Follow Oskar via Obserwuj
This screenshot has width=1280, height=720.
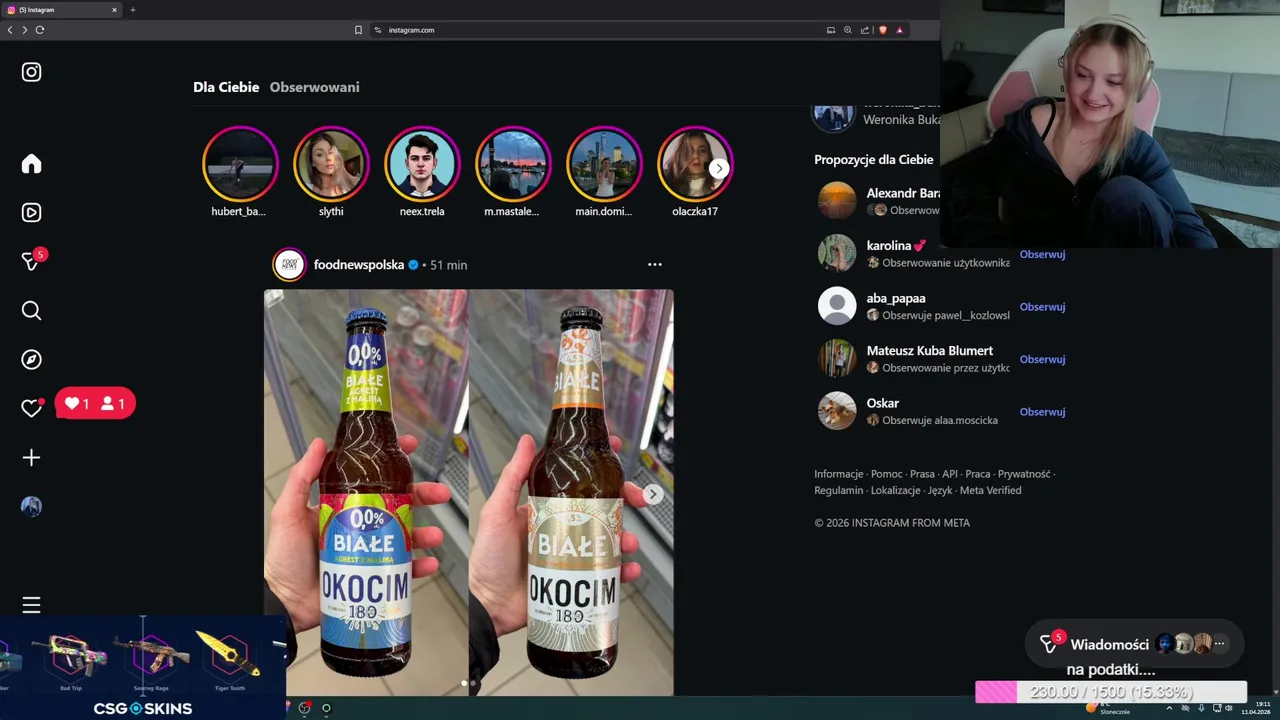click(1042, 412)
